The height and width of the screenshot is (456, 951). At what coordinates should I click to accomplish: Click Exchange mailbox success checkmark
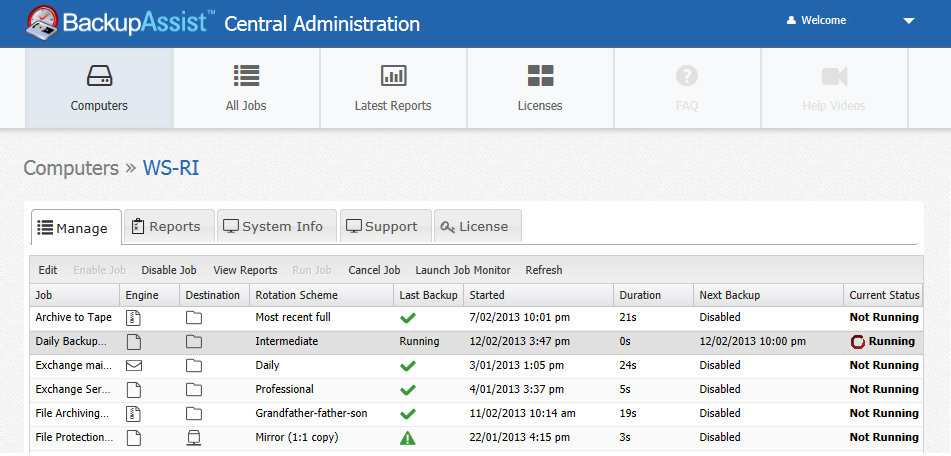pos(408,366)
